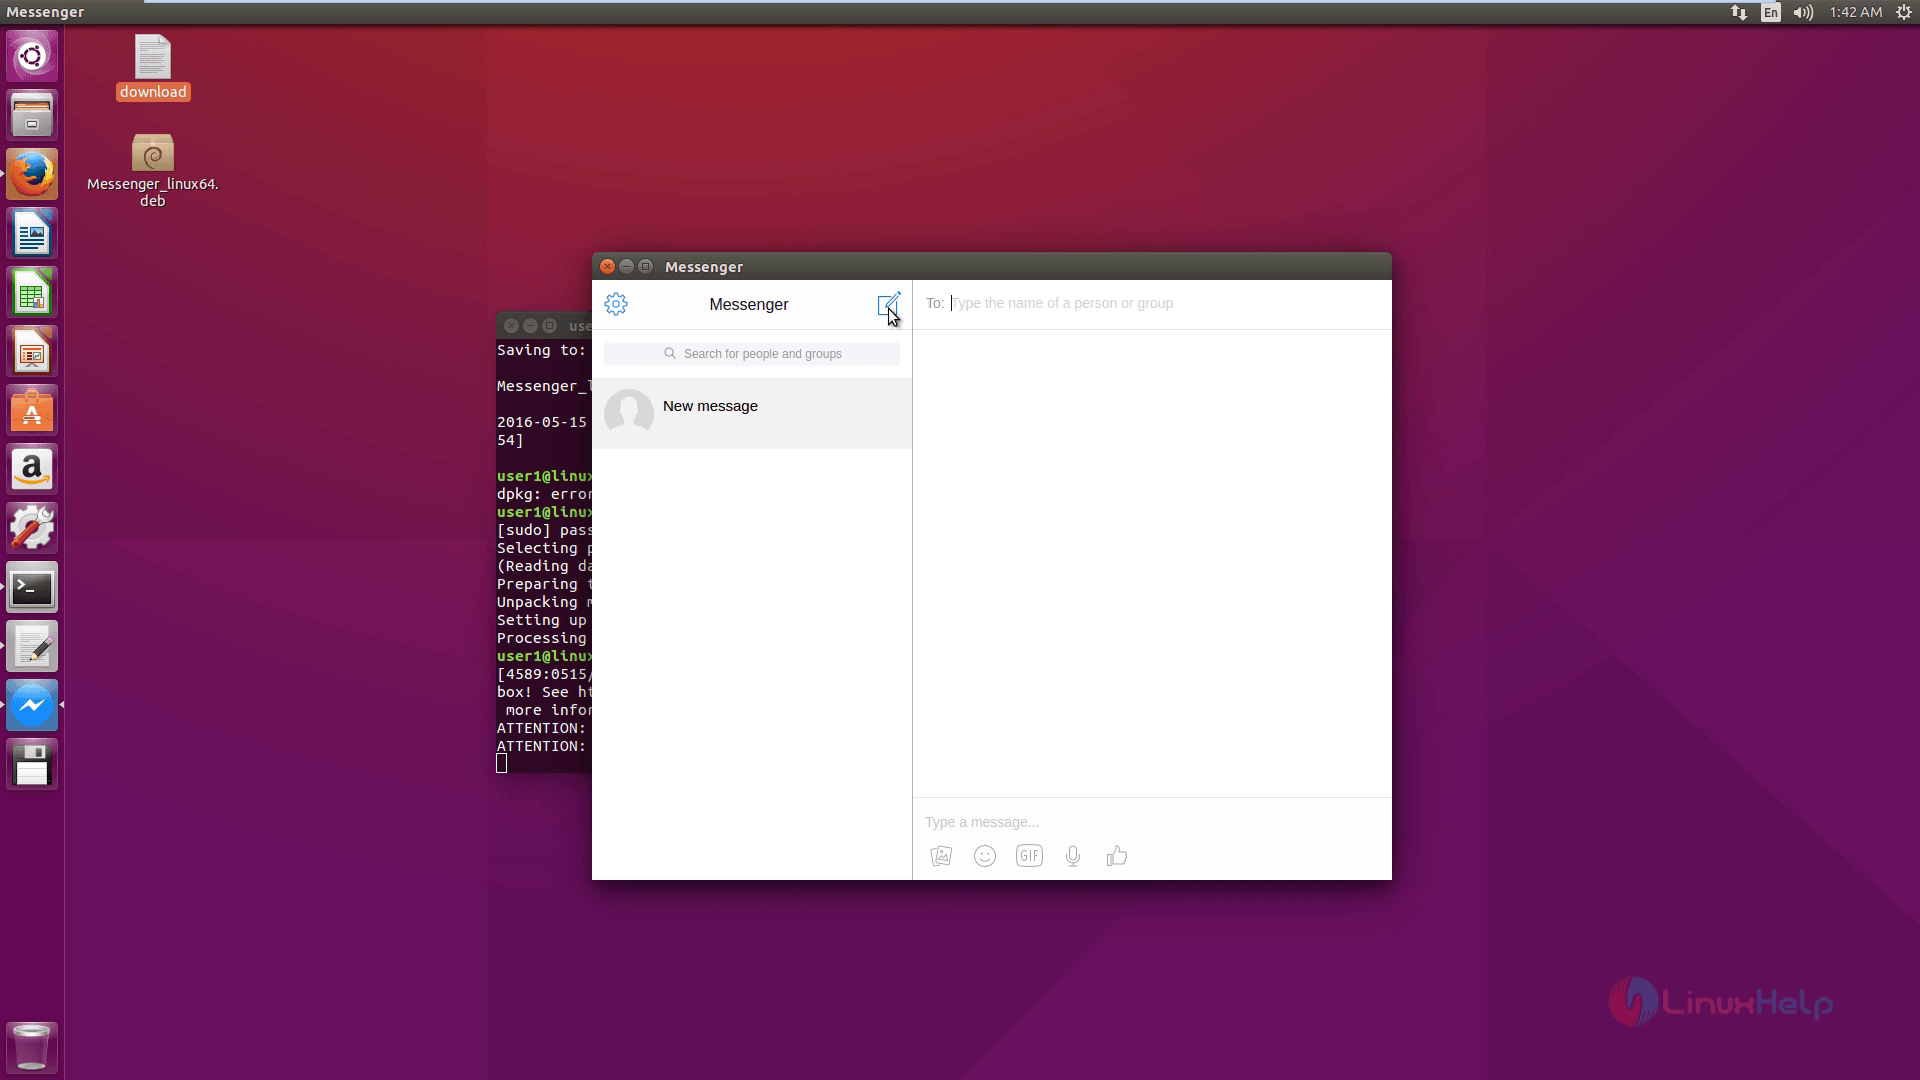Focus the Search for people and groups field
This screenshot has width=1920, height=1080.
(752, 354)
